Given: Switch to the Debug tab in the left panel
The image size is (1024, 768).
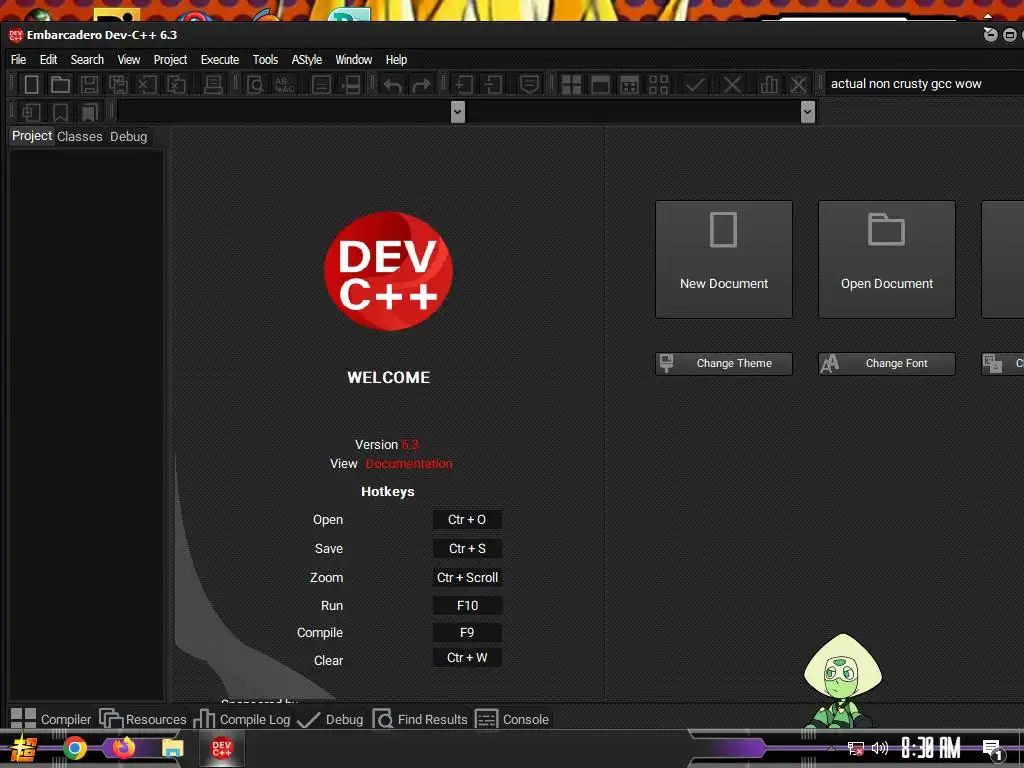Looking at the screenshot, I should [x=129, y=136].
